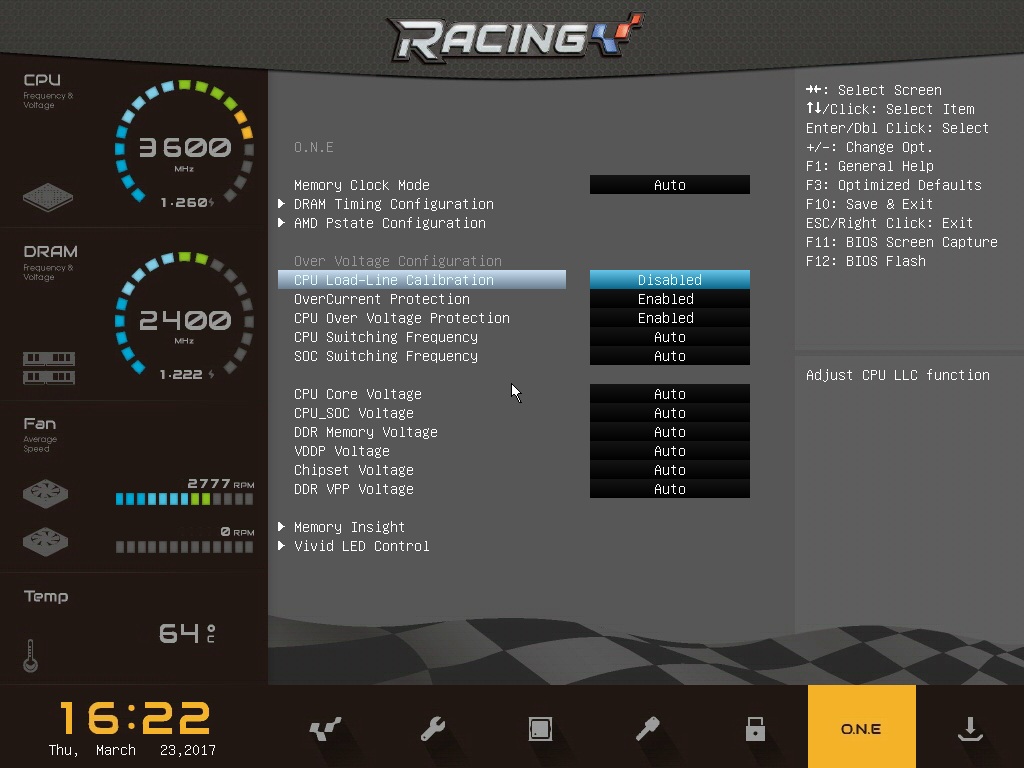The image size is (1024, 768).
Task: Select the Chipset Voltage label
Action: pos(354,470)
